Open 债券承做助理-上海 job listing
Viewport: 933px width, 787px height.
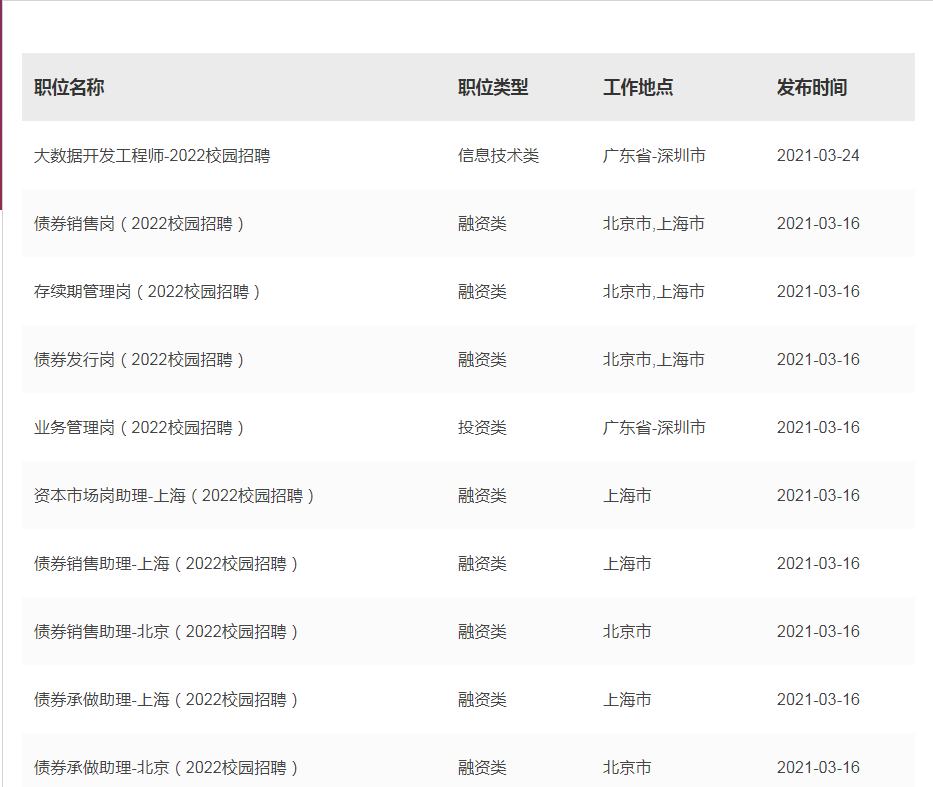click(167, 700)
